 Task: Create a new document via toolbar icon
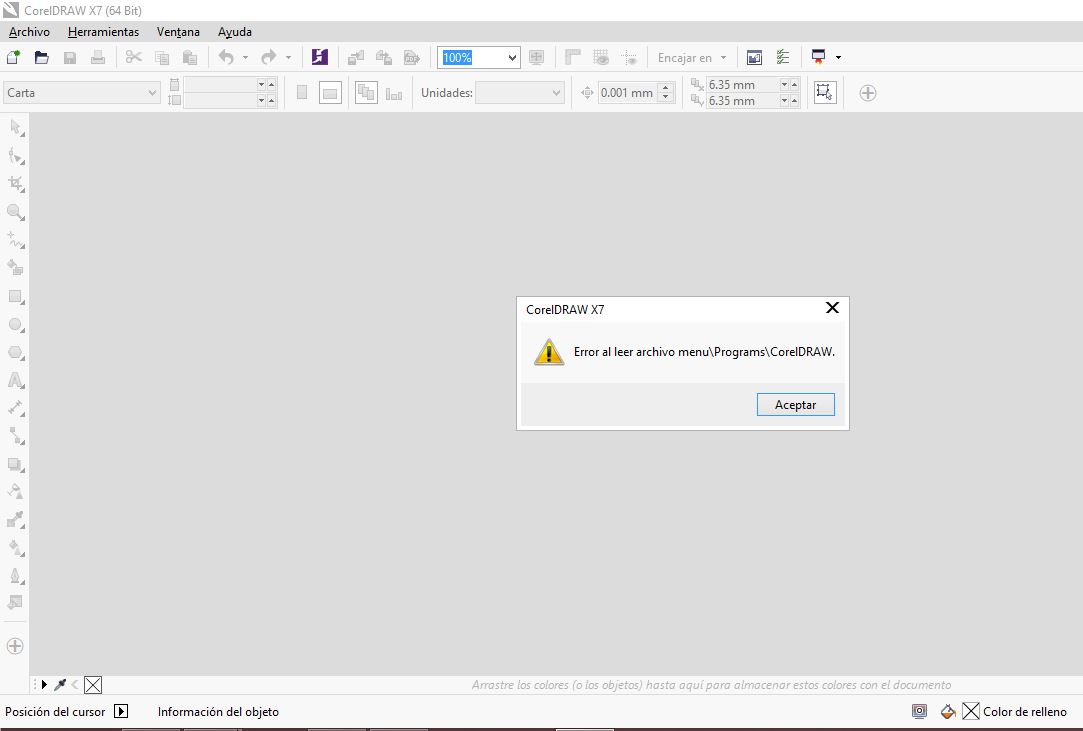point(13,57)
